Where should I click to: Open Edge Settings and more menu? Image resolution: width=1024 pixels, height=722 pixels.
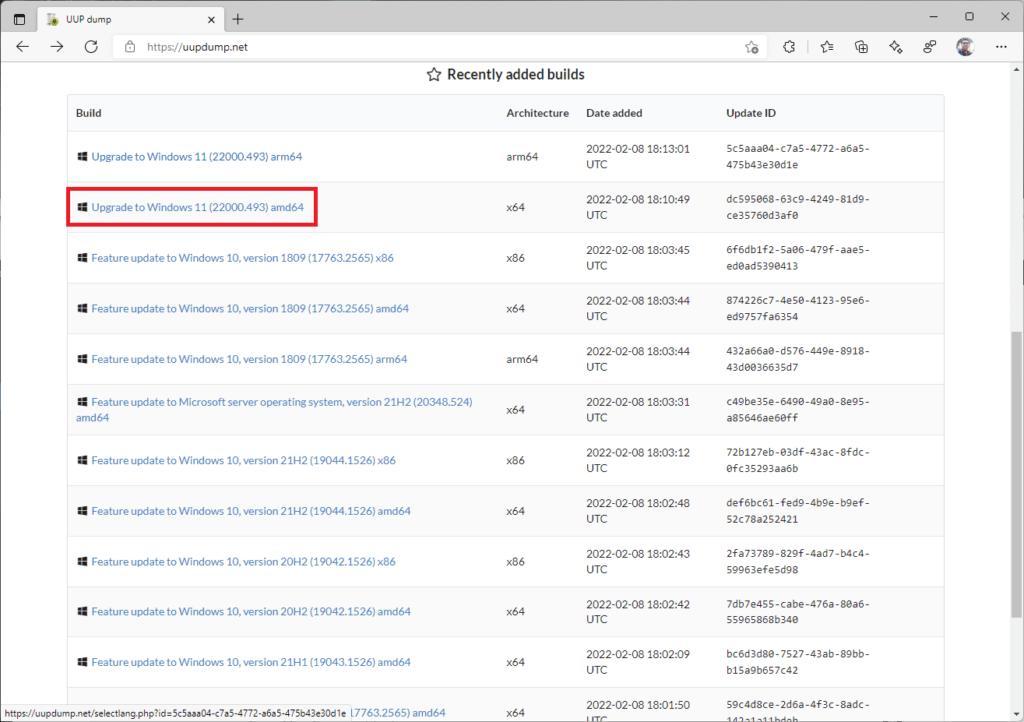1001,47
